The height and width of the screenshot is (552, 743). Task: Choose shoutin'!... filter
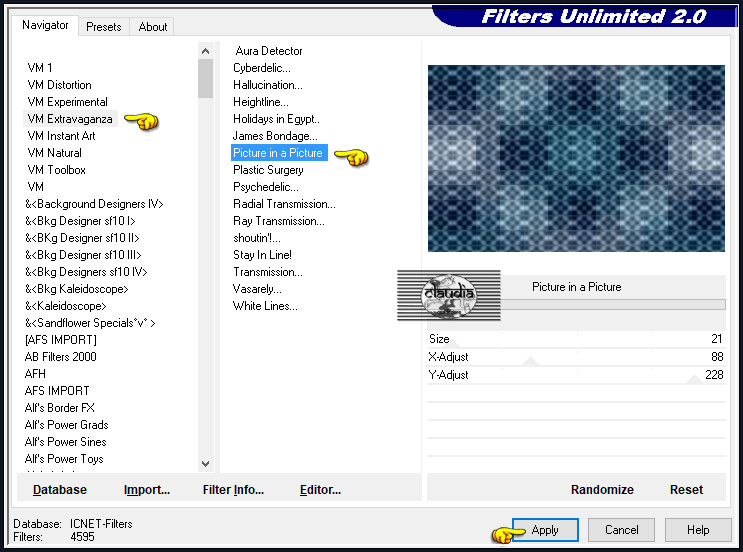256,238
